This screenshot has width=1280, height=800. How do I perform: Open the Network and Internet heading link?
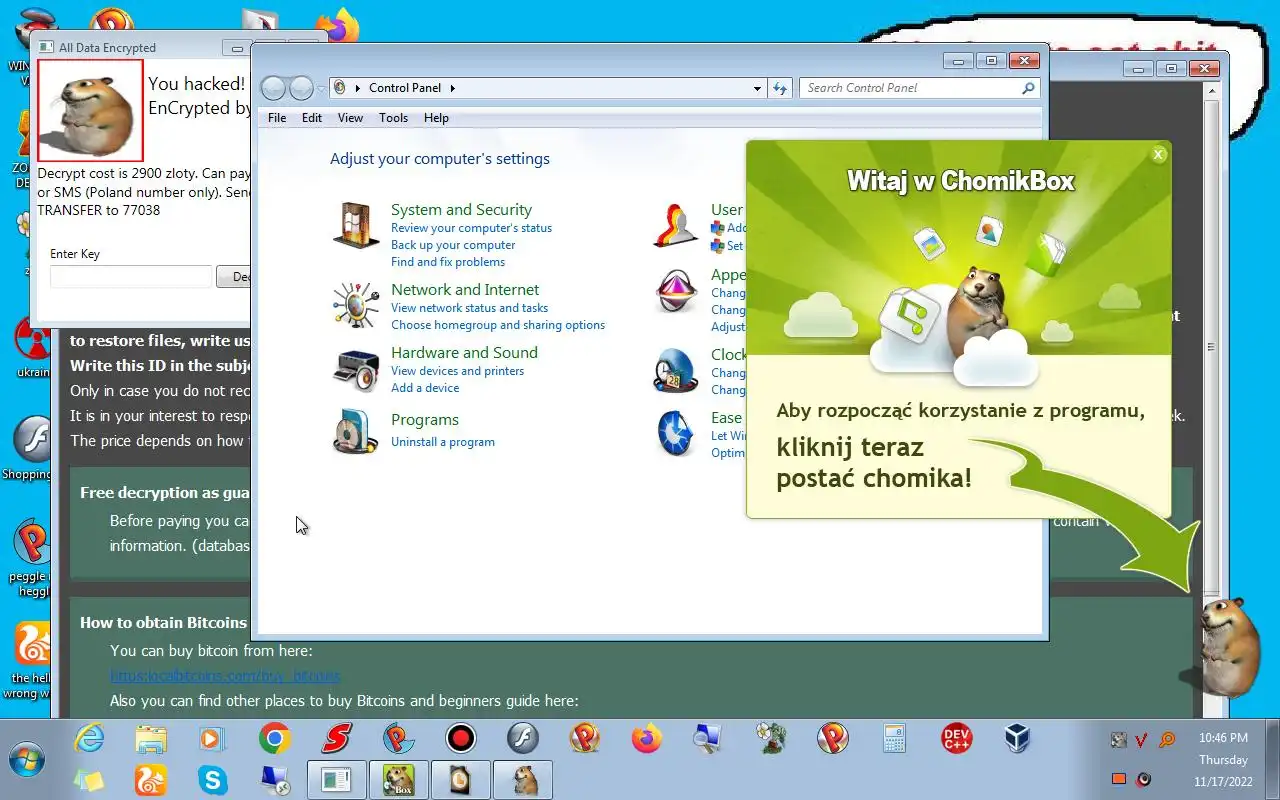point(465,290)
